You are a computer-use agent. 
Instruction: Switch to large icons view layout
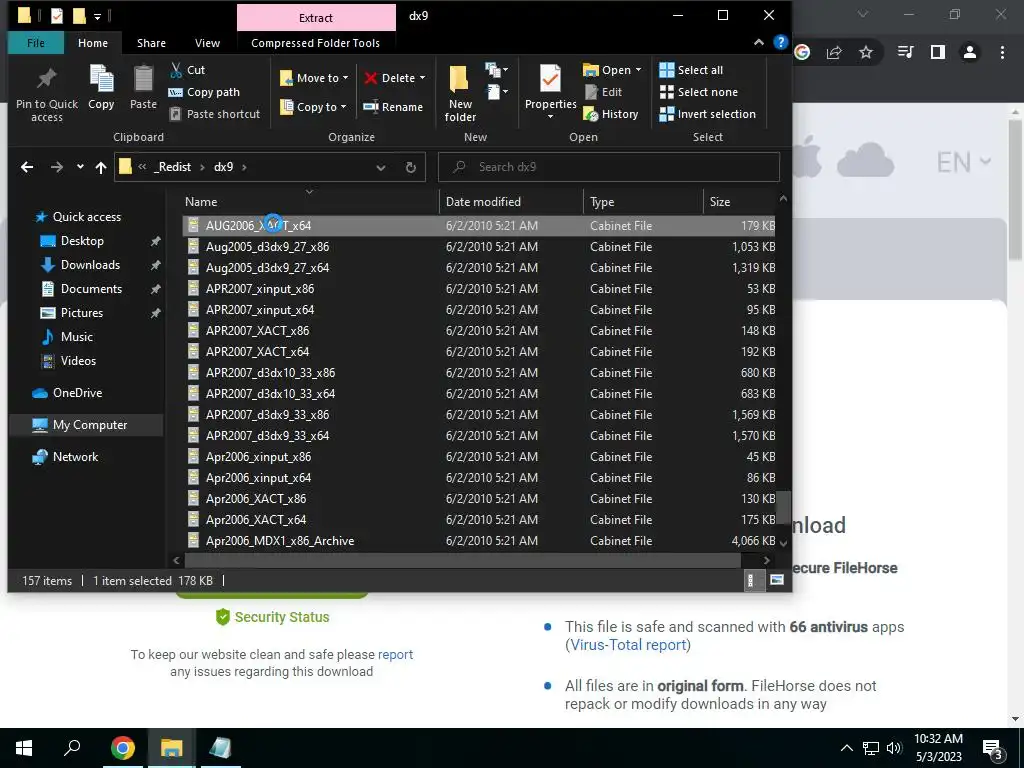[777, 580]
